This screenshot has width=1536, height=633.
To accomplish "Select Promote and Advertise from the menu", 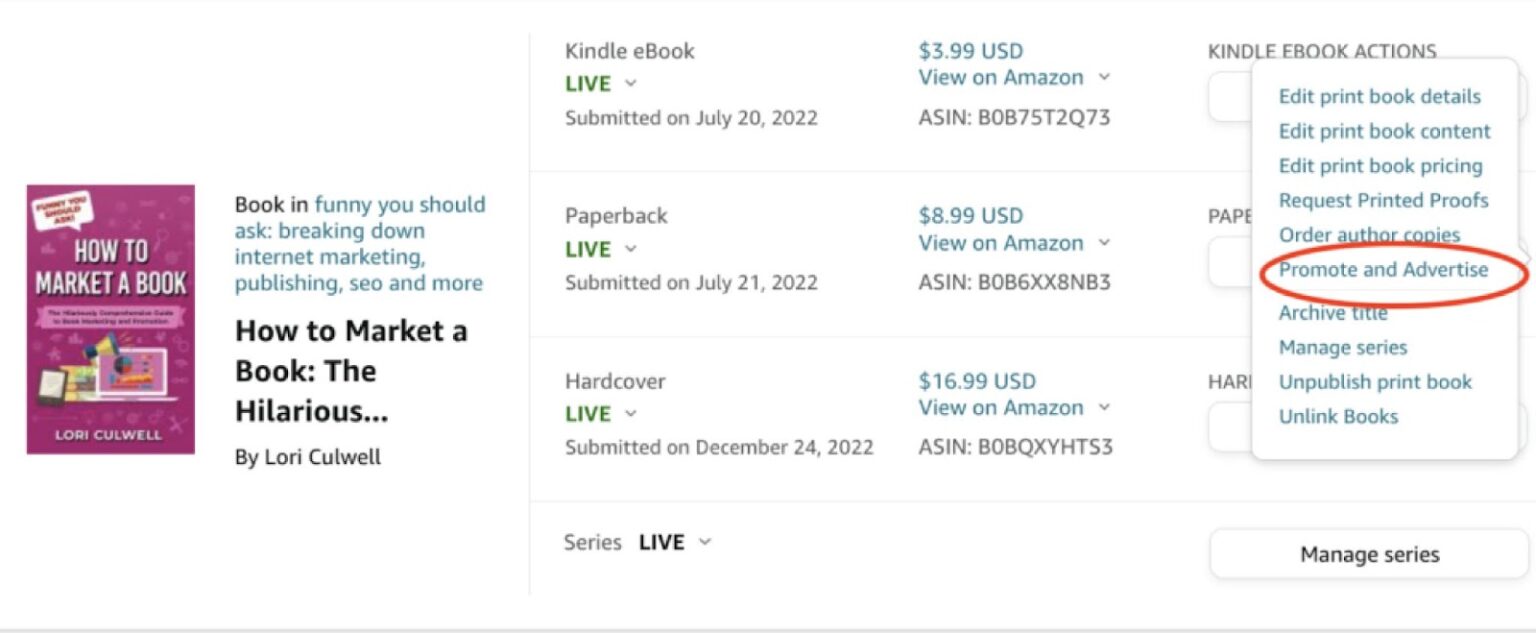I will click(x=1385, y=269).
